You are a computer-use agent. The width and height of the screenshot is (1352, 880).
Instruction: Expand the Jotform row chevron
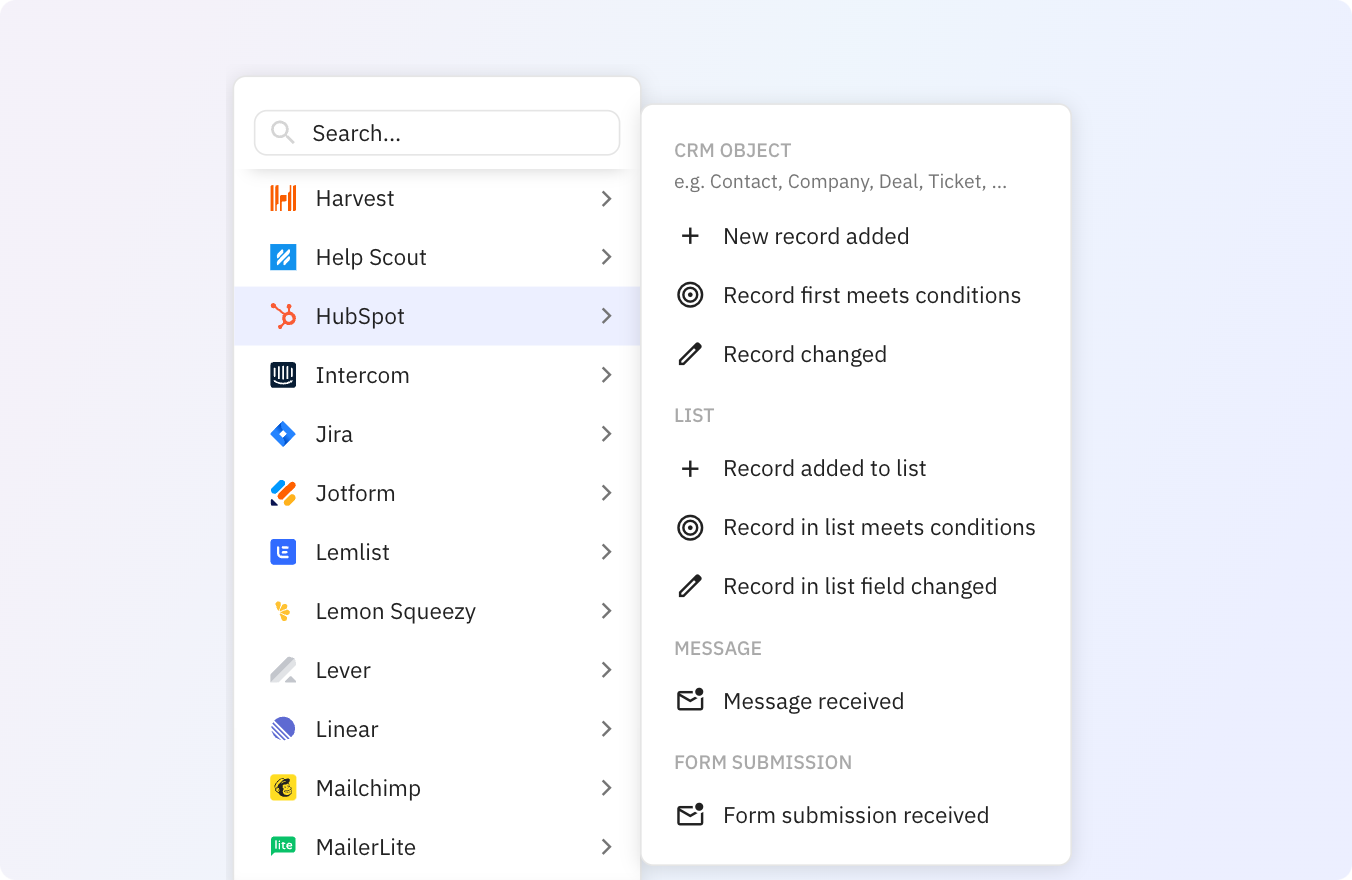tap(606, 493)
